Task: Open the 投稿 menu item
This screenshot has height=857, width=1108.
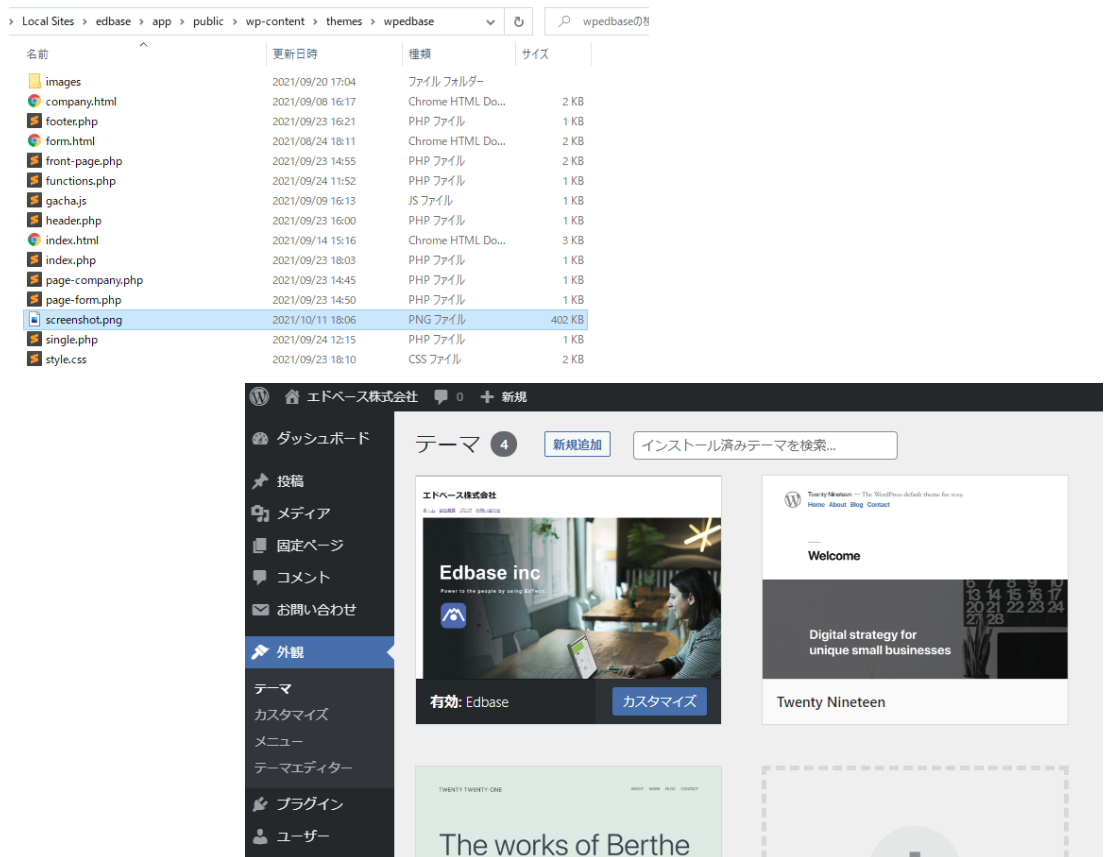Action: pyautogui.click(x=290, y=481)
